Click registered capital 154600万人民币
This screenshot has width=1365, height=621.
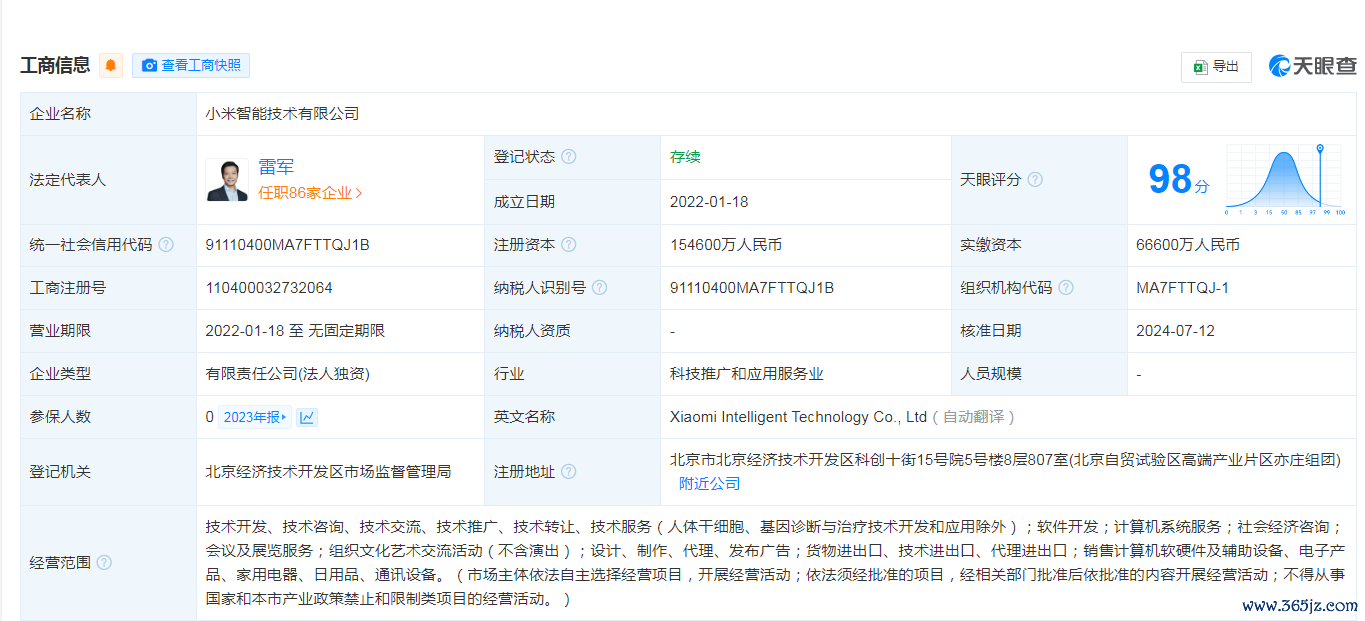[x=726, y=245]
